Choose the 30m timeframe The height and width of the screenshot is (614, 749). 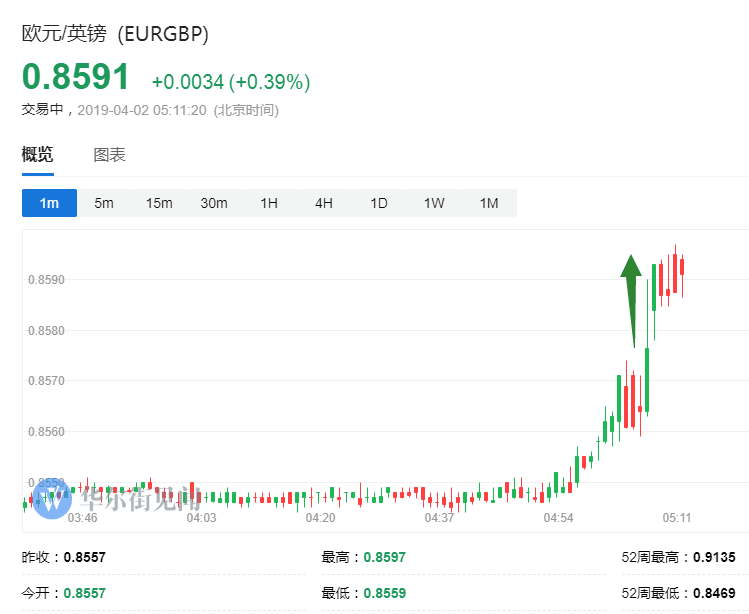pos(214,203)
